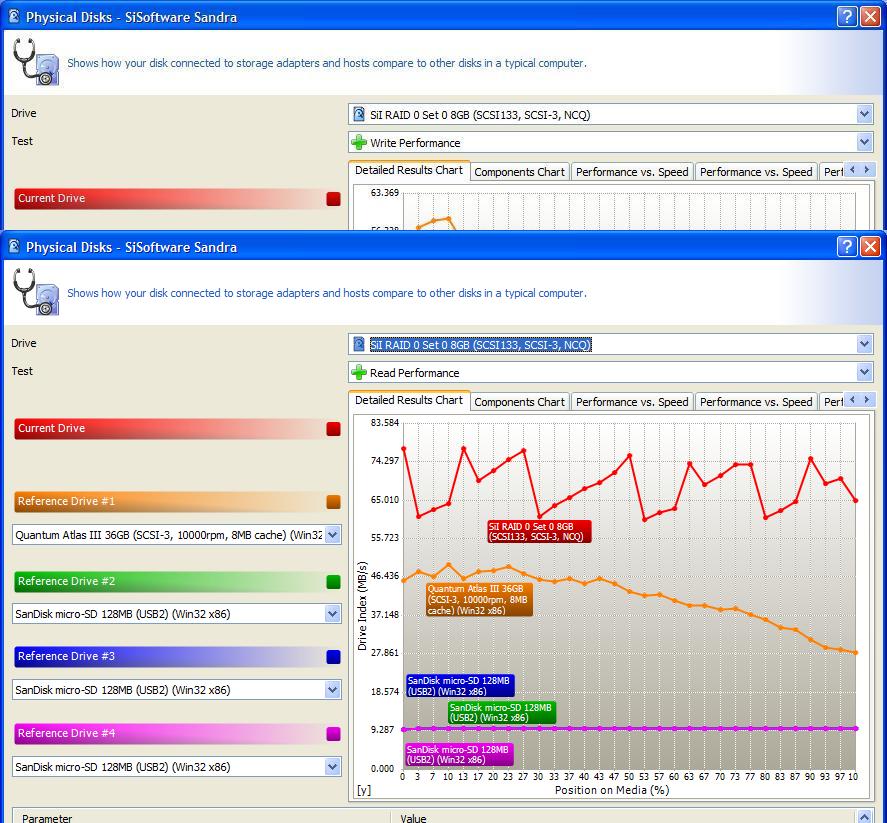Open the Reference Drive #2 SanDisk dropdown
The height and width of the screenshot is (823, 887).
[x=333, y=614]
